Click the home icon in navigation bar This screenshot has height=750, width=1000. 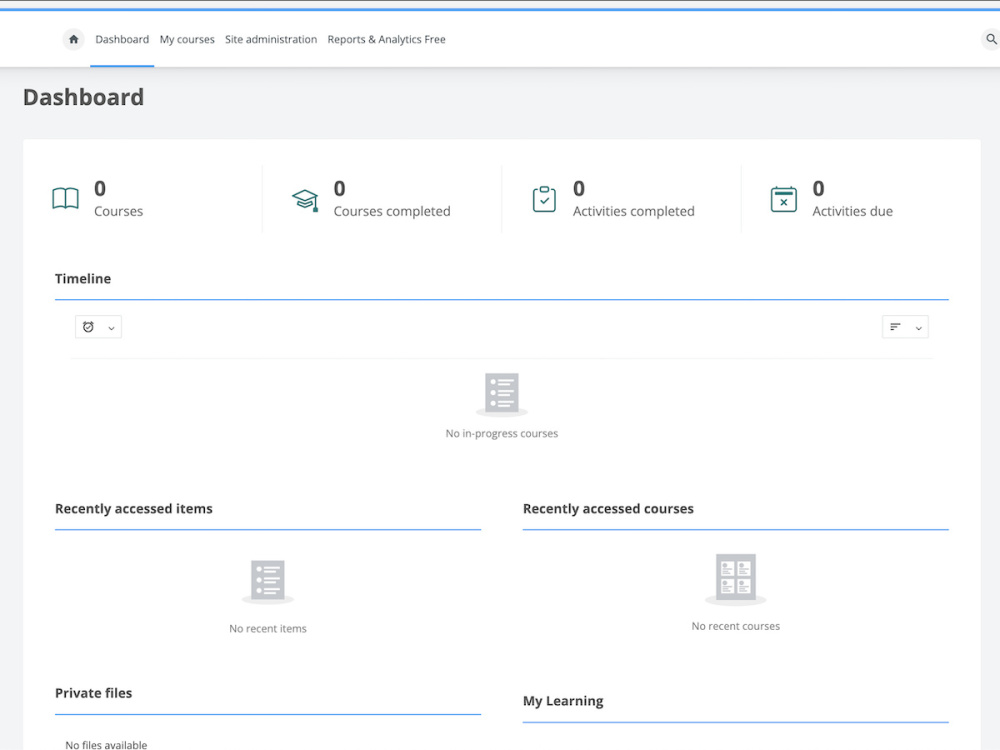(73, 40)
